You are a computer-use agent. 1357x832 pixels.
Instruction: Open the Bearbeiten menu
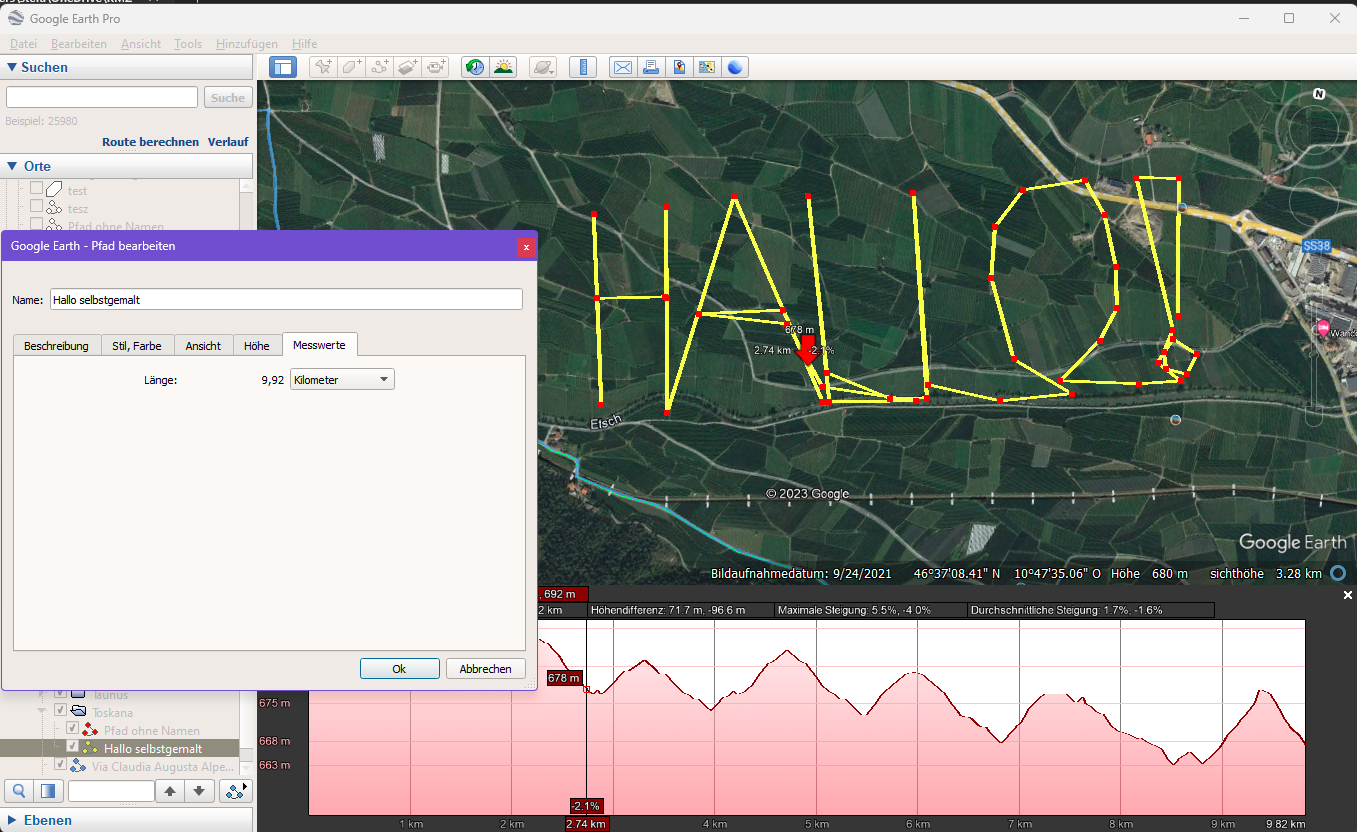pyautogui.click(x=79, y=44)
